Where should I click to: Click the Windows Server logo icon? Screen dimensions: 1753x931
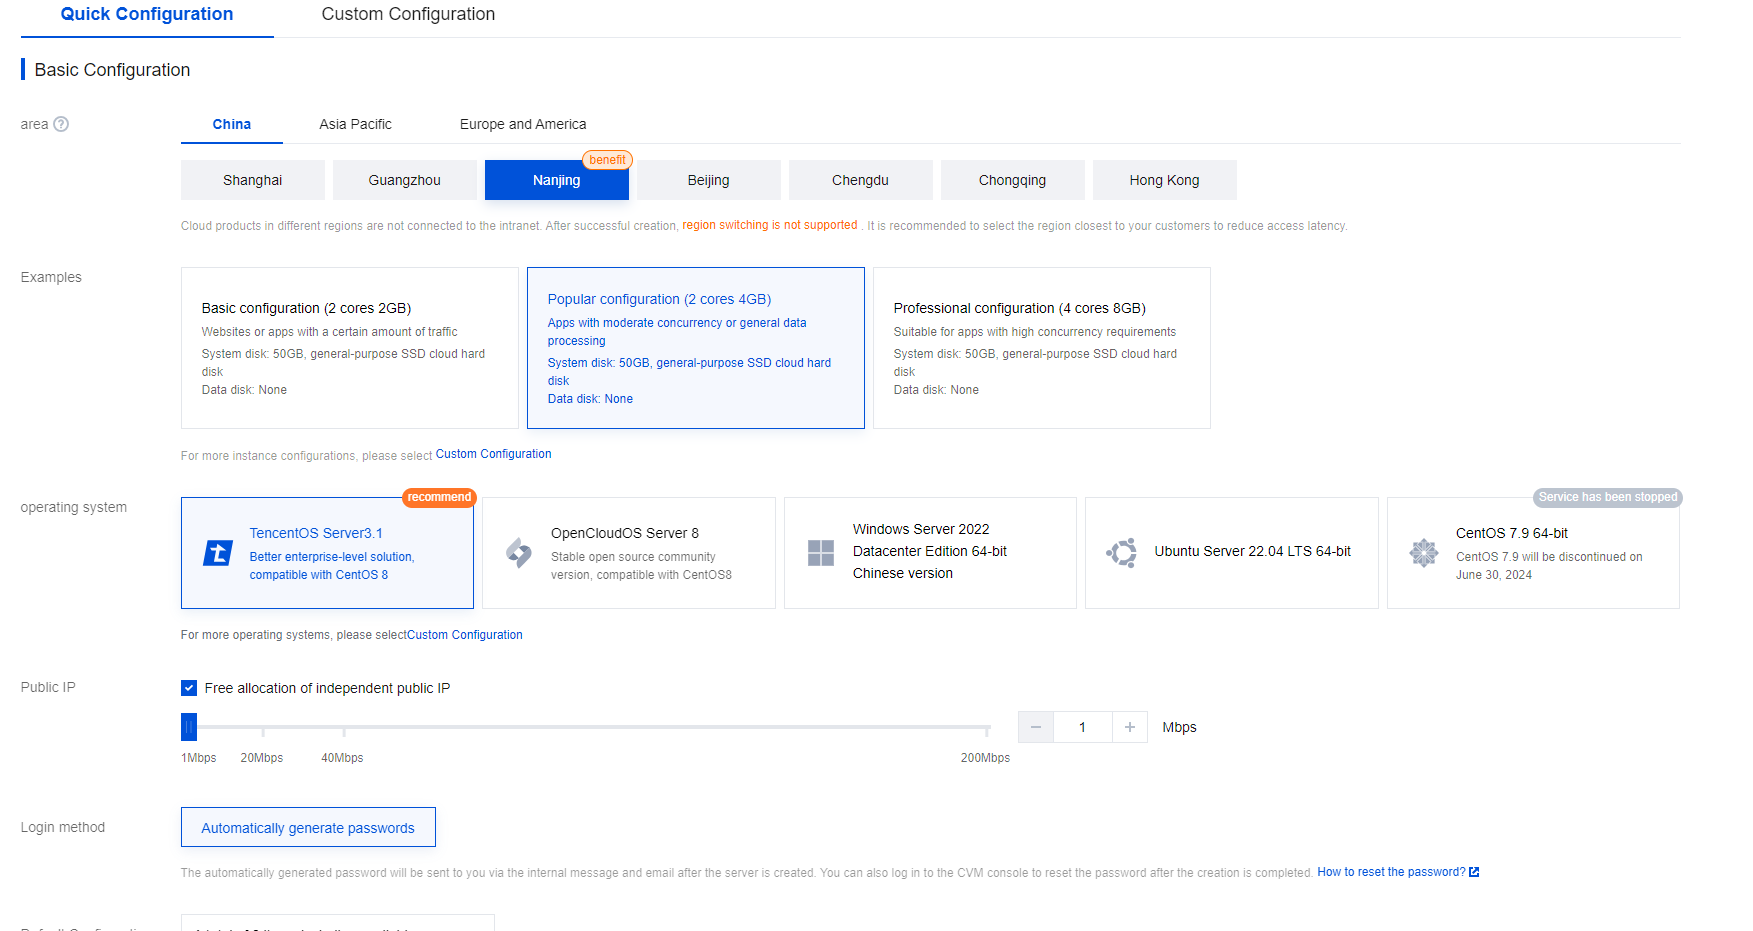coord(821,552)
